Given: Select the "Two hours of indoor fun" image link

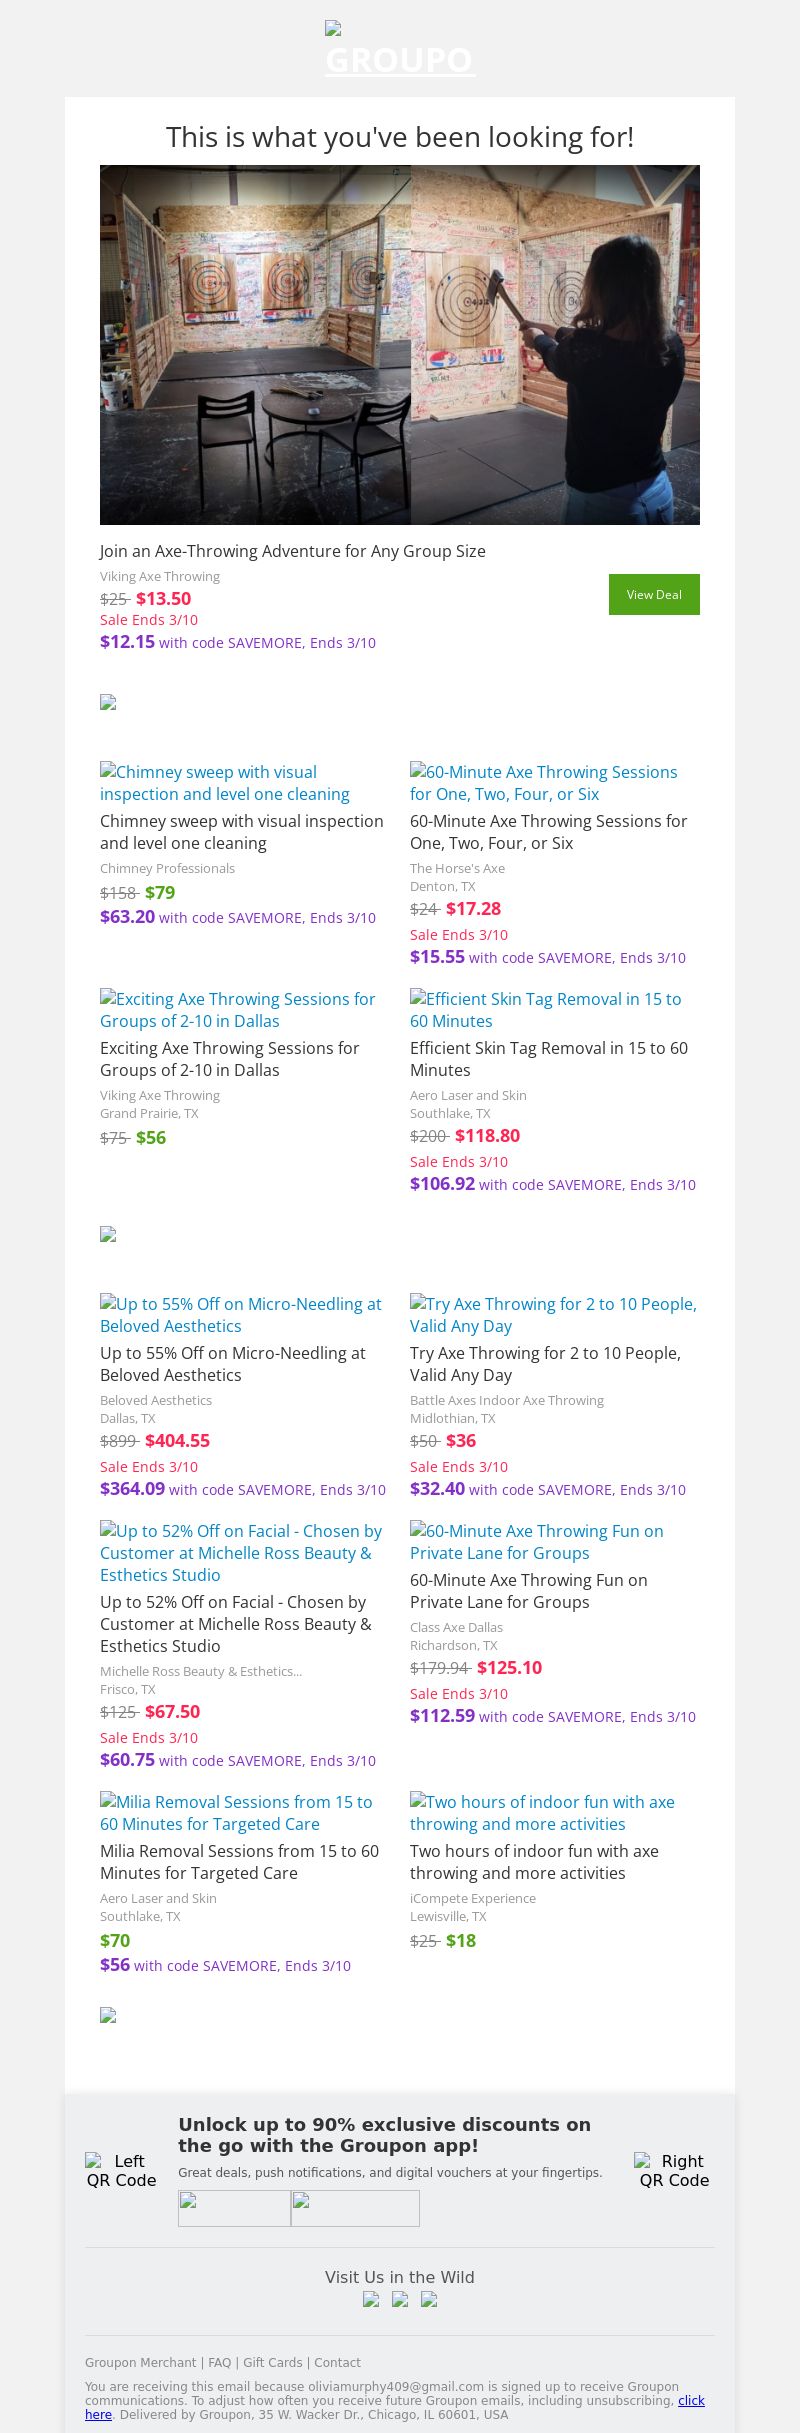Looking at the screenshot, I should 542,1813.
